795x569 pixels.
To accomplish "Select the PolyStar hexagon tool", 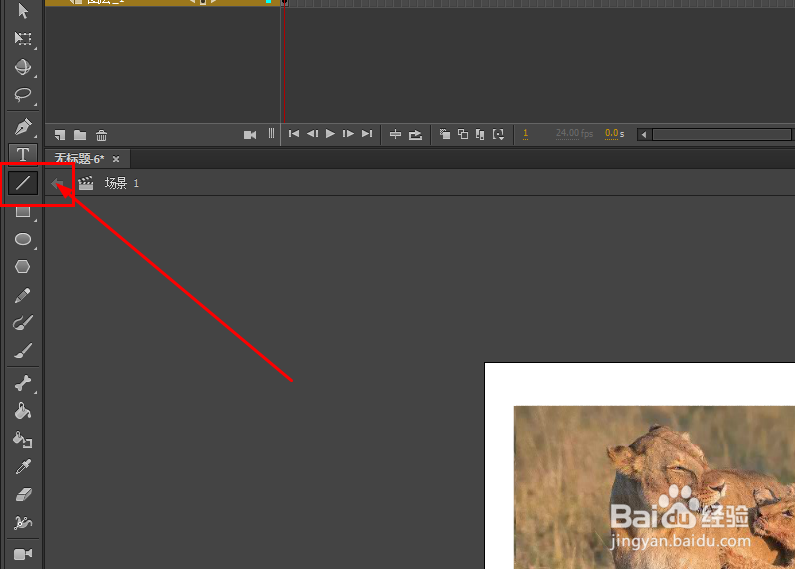I will (23, 267).
